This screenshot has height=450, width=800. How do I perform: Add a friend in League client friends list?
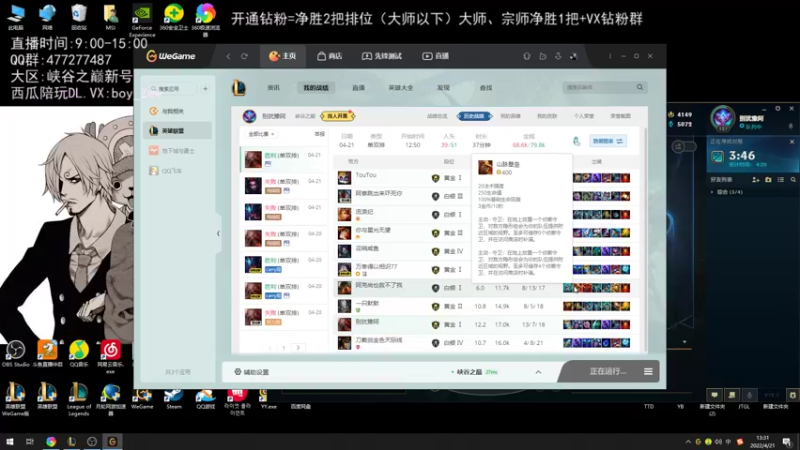pyautogui.click(x=756, y=180)
